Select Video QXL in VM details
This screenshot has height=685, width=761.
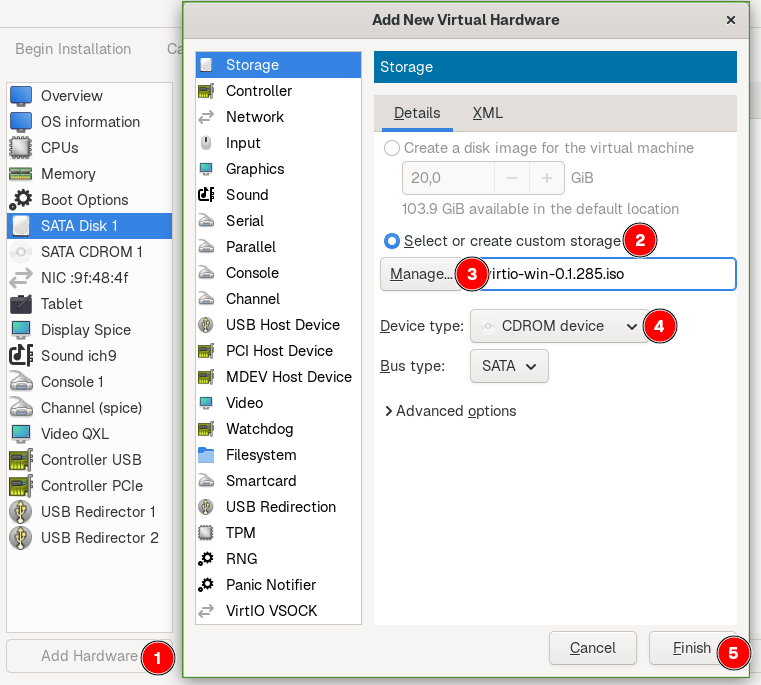coord(90,434)
